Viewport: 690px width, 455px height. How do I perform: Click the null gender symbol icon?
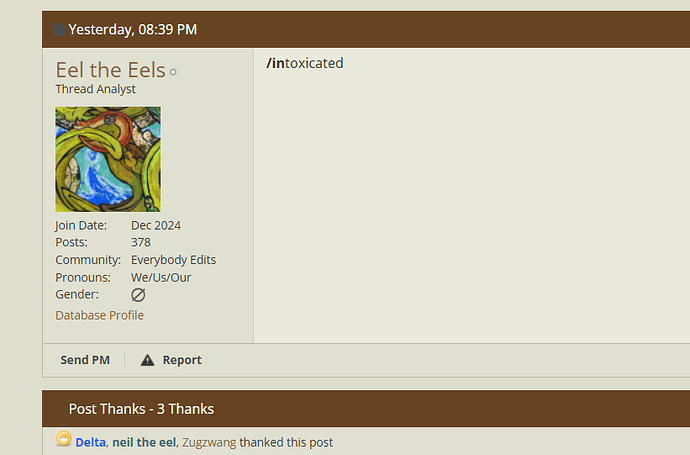click(x=138, y=295)
